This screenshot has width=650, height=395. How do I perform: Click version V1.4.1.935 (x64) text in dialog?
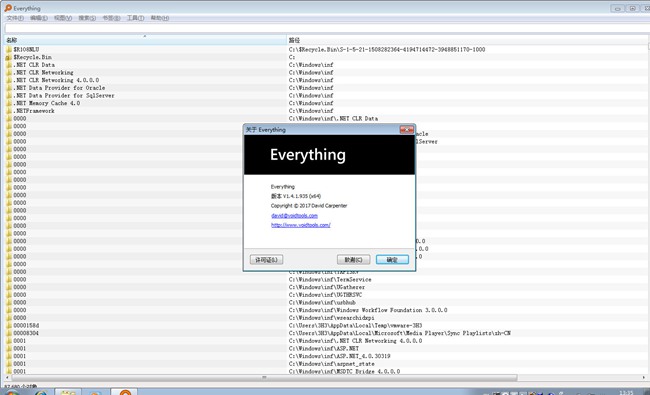tap(296, 196)
